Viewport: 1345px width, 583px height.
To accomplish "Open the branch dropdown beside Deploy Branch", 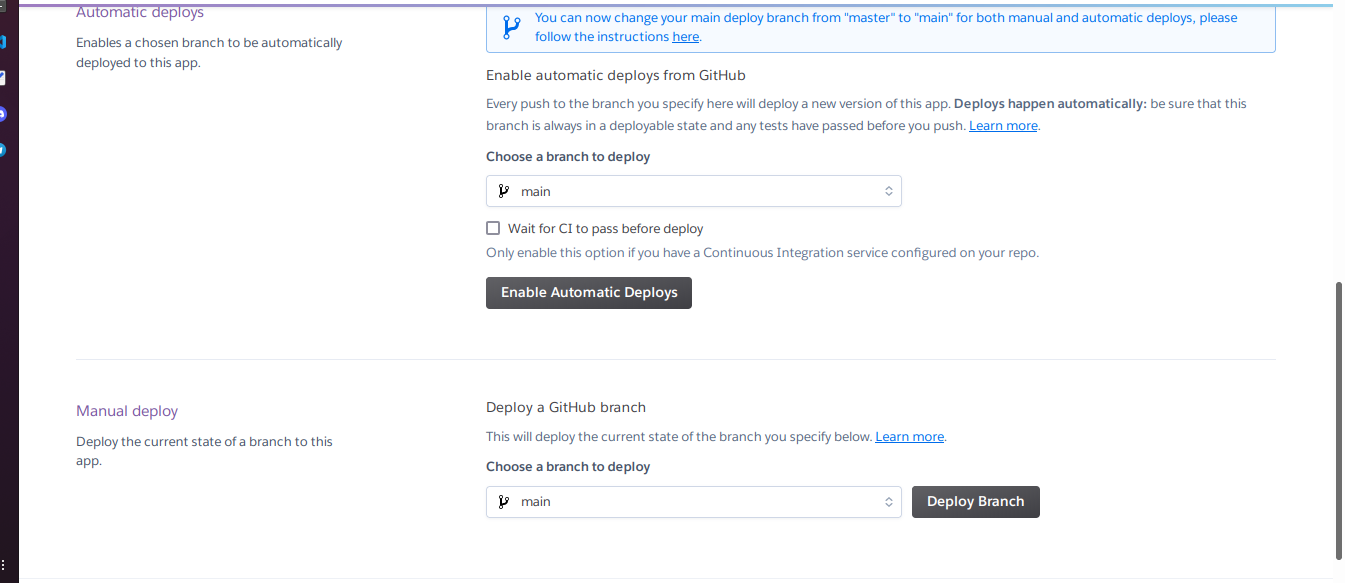I will [x=694, y=502].
